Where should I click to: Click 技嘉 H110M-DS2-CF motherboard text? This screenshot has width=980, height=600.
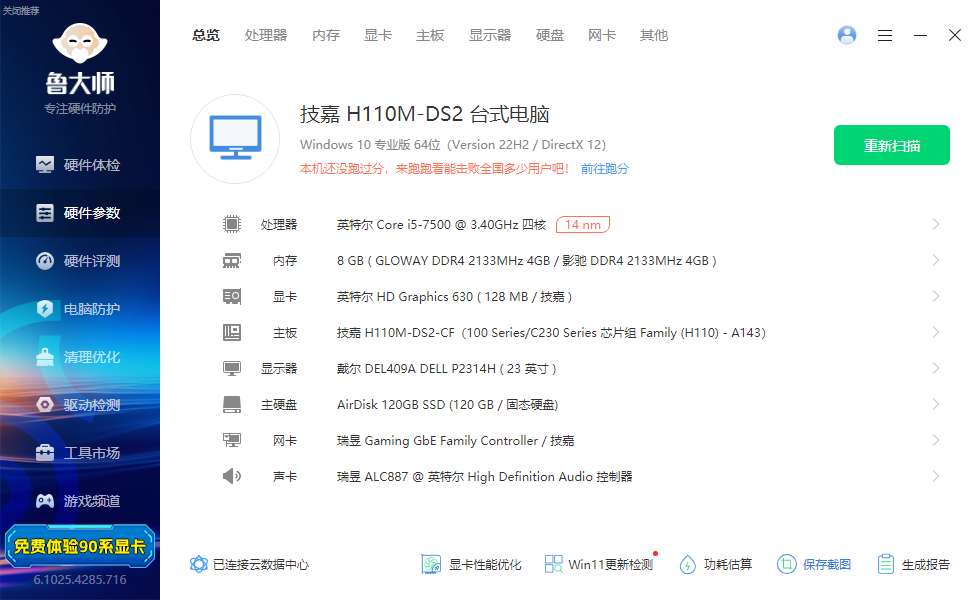[x=551, y=332]
